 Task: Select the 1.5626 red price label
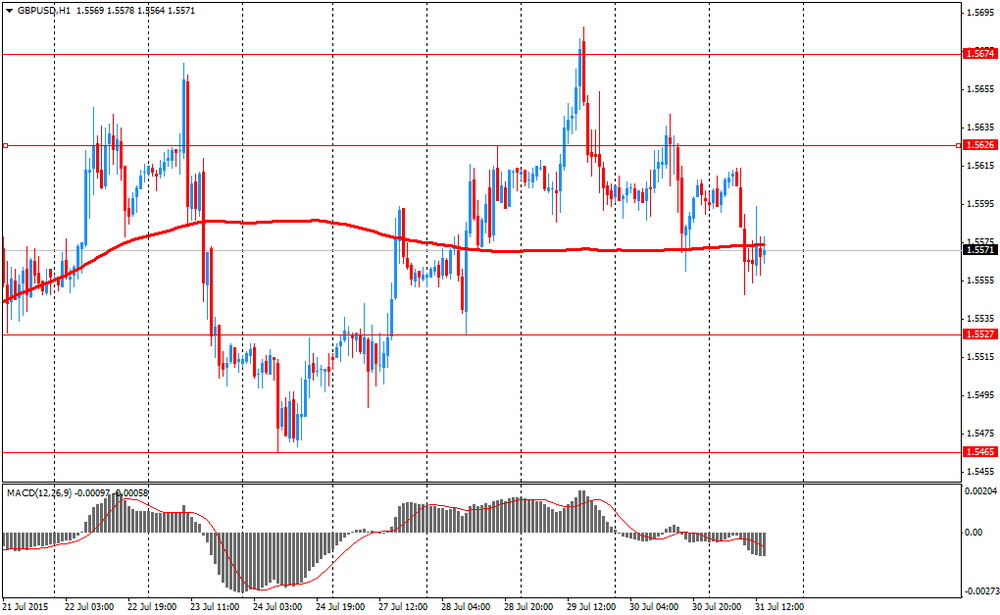[x=980, y=145]
